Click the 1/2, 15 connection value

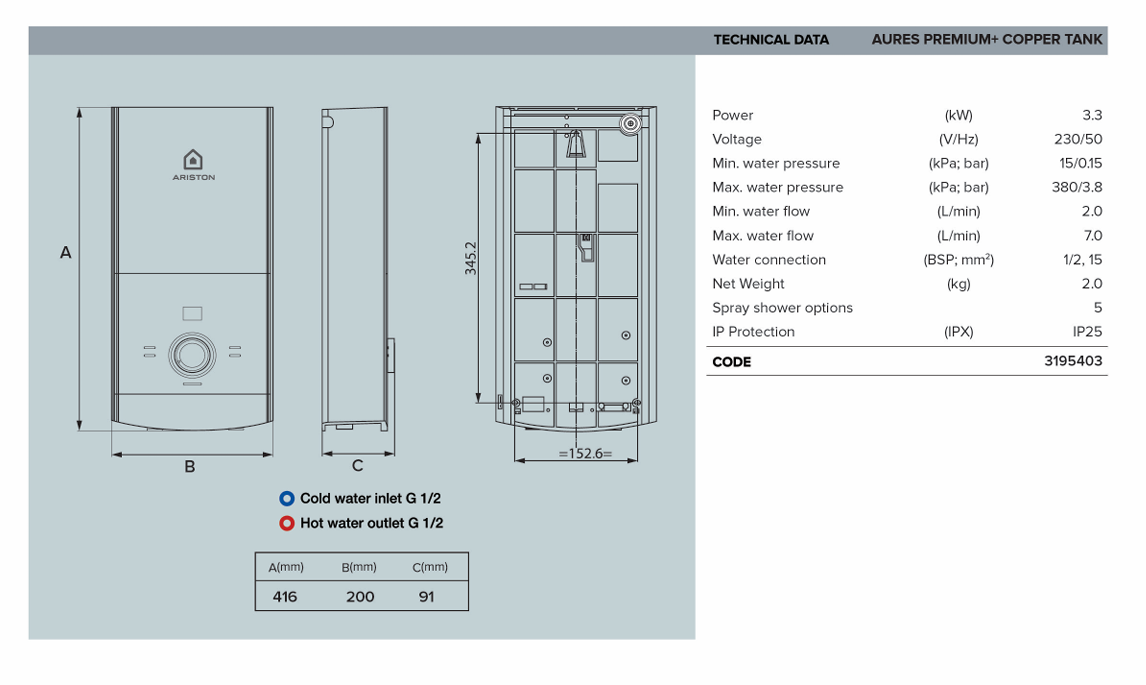click(1082, 260)
